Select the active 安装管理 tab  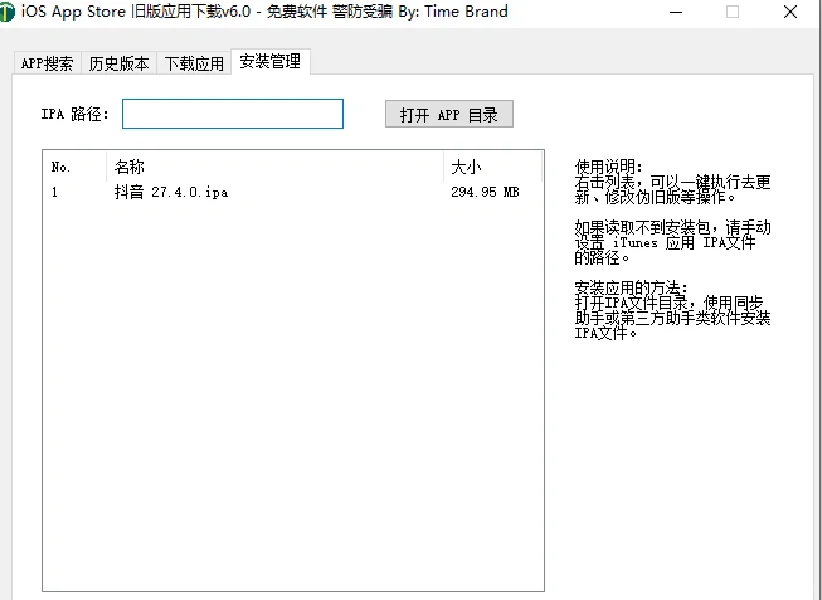270,61
